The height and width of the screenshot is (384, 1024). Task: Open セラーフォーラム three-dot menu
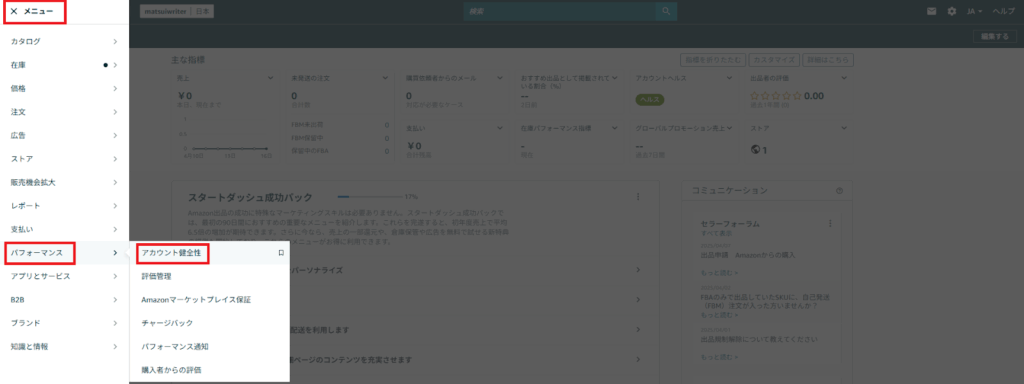(x=830, y=223)
